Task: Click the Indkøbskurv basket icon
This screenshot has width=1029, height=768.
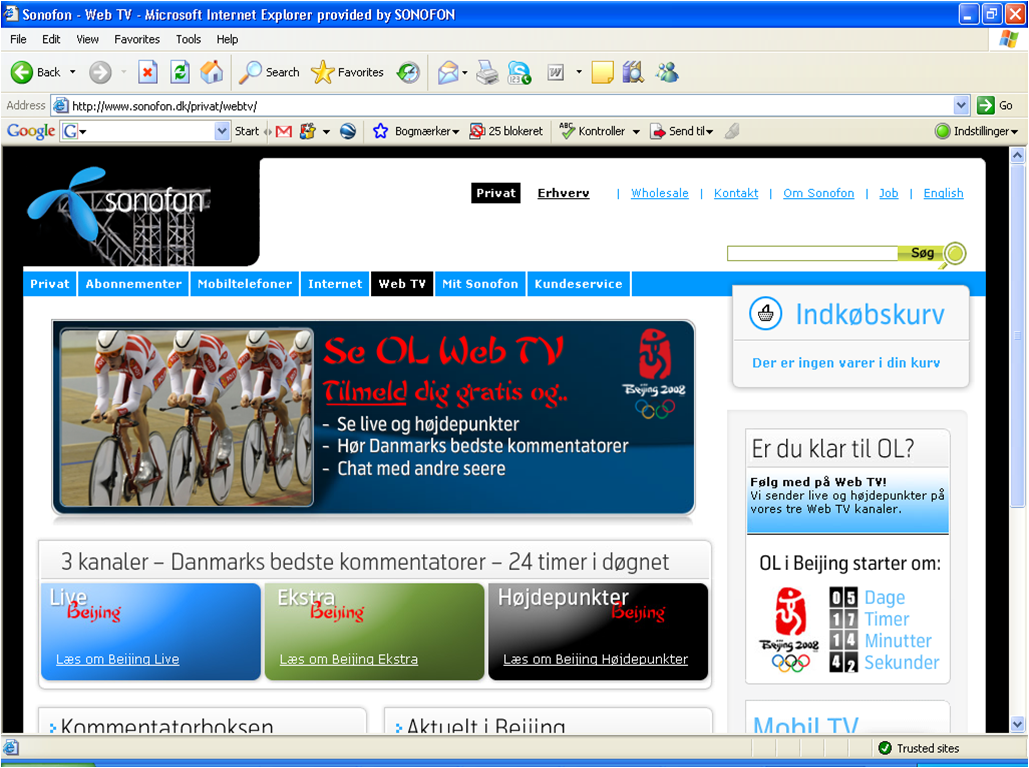Action: [765, 314]
